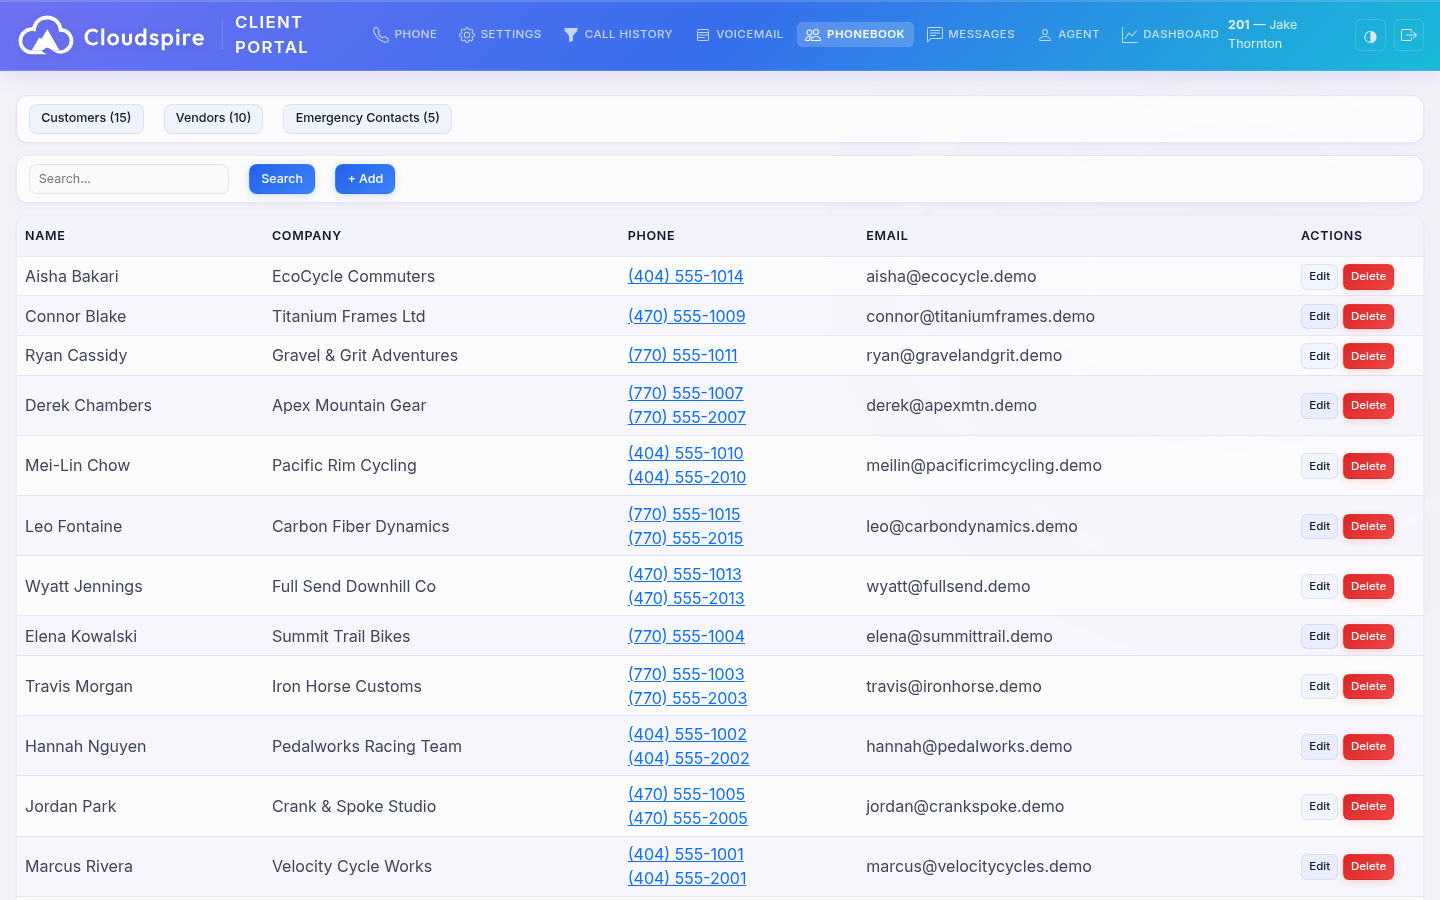Open Messages via the chat icon
1440x900 pixels.
933,33
